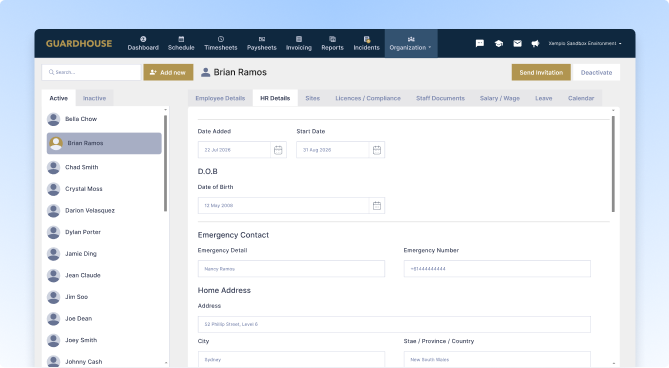Select Joe Dean in the employee list
Viewport: 669px width, 368px height.
point(104,319)
